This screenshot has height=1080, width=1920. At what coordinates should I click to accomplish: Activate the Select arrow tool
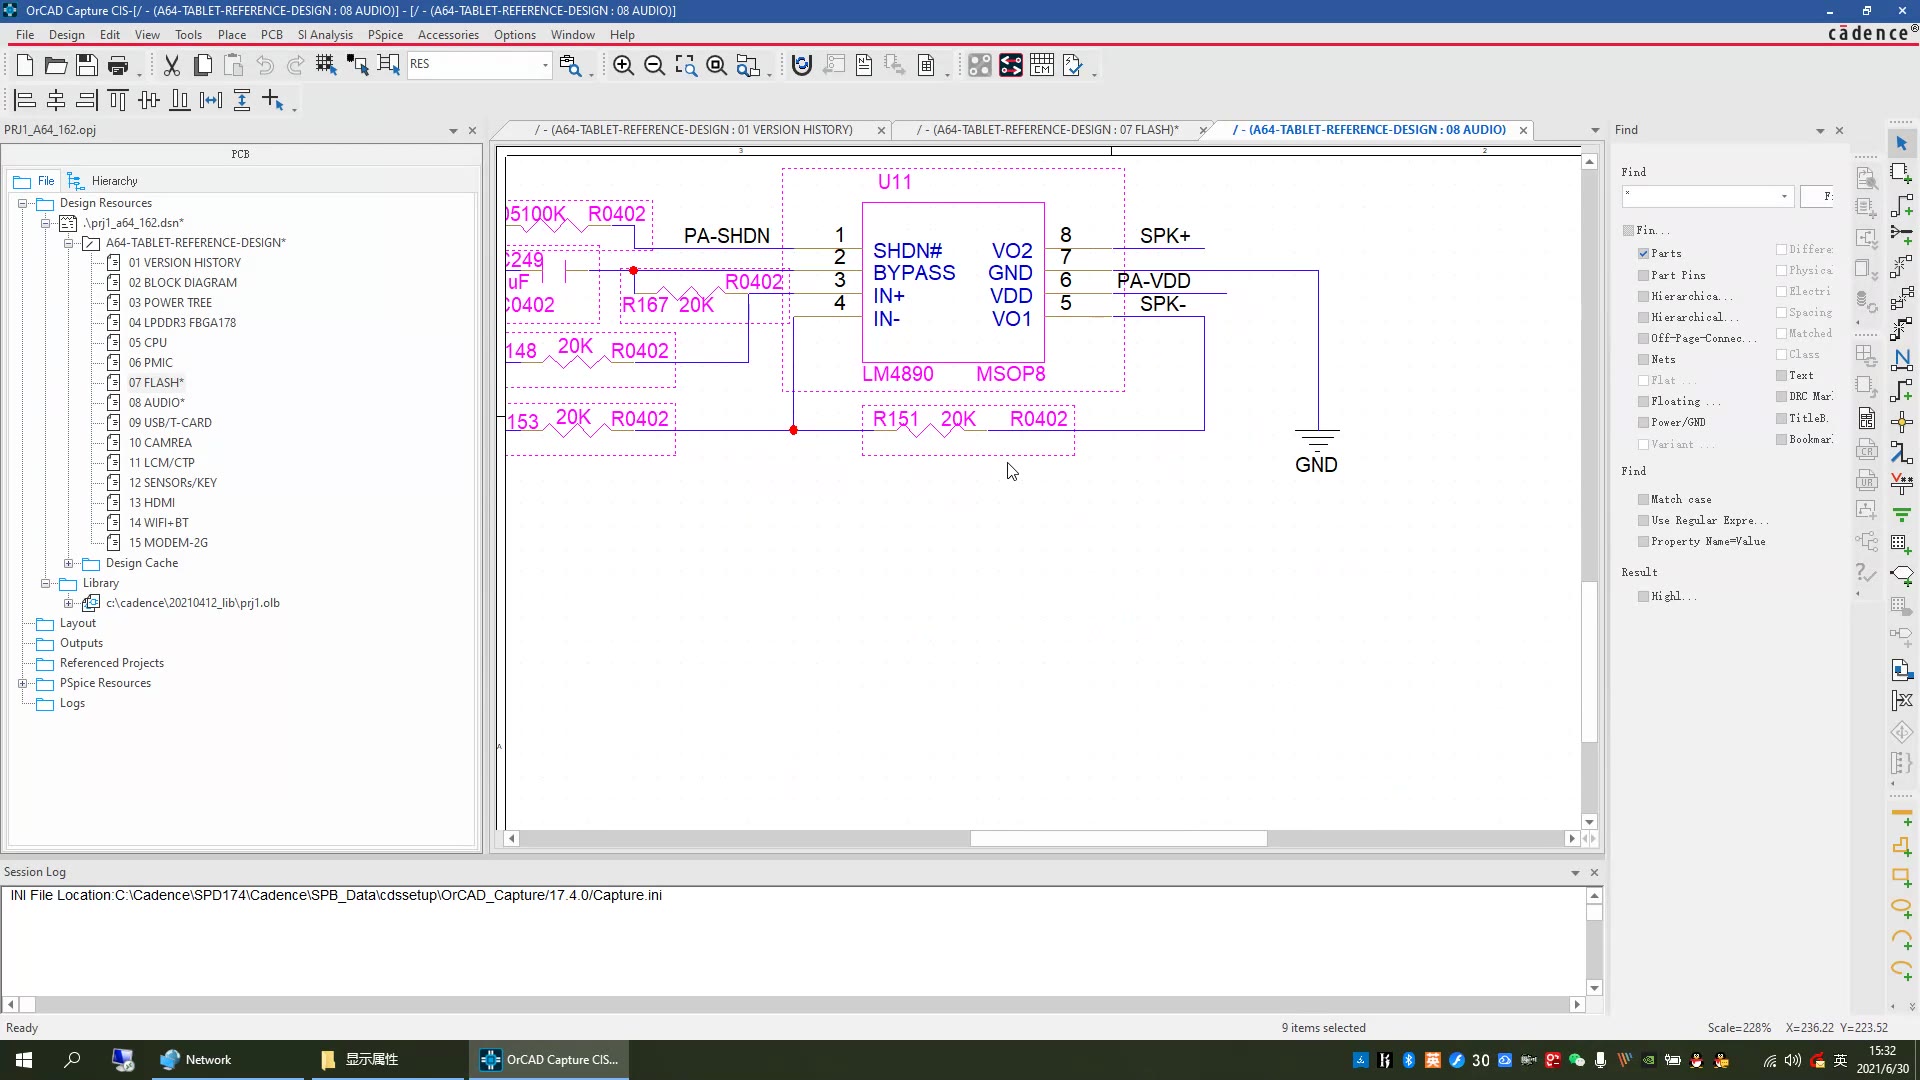pyautogui.click(x=1902, y=143)
